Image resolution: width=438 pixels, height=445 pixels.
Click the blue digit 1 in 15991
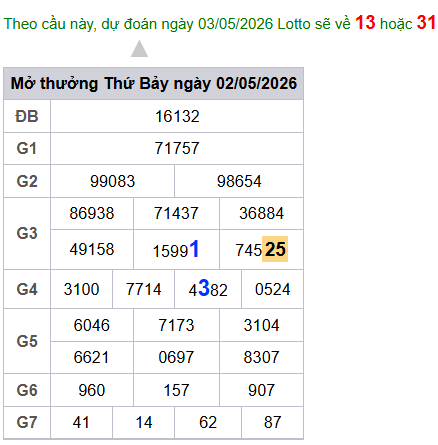[x=194, y=249]
